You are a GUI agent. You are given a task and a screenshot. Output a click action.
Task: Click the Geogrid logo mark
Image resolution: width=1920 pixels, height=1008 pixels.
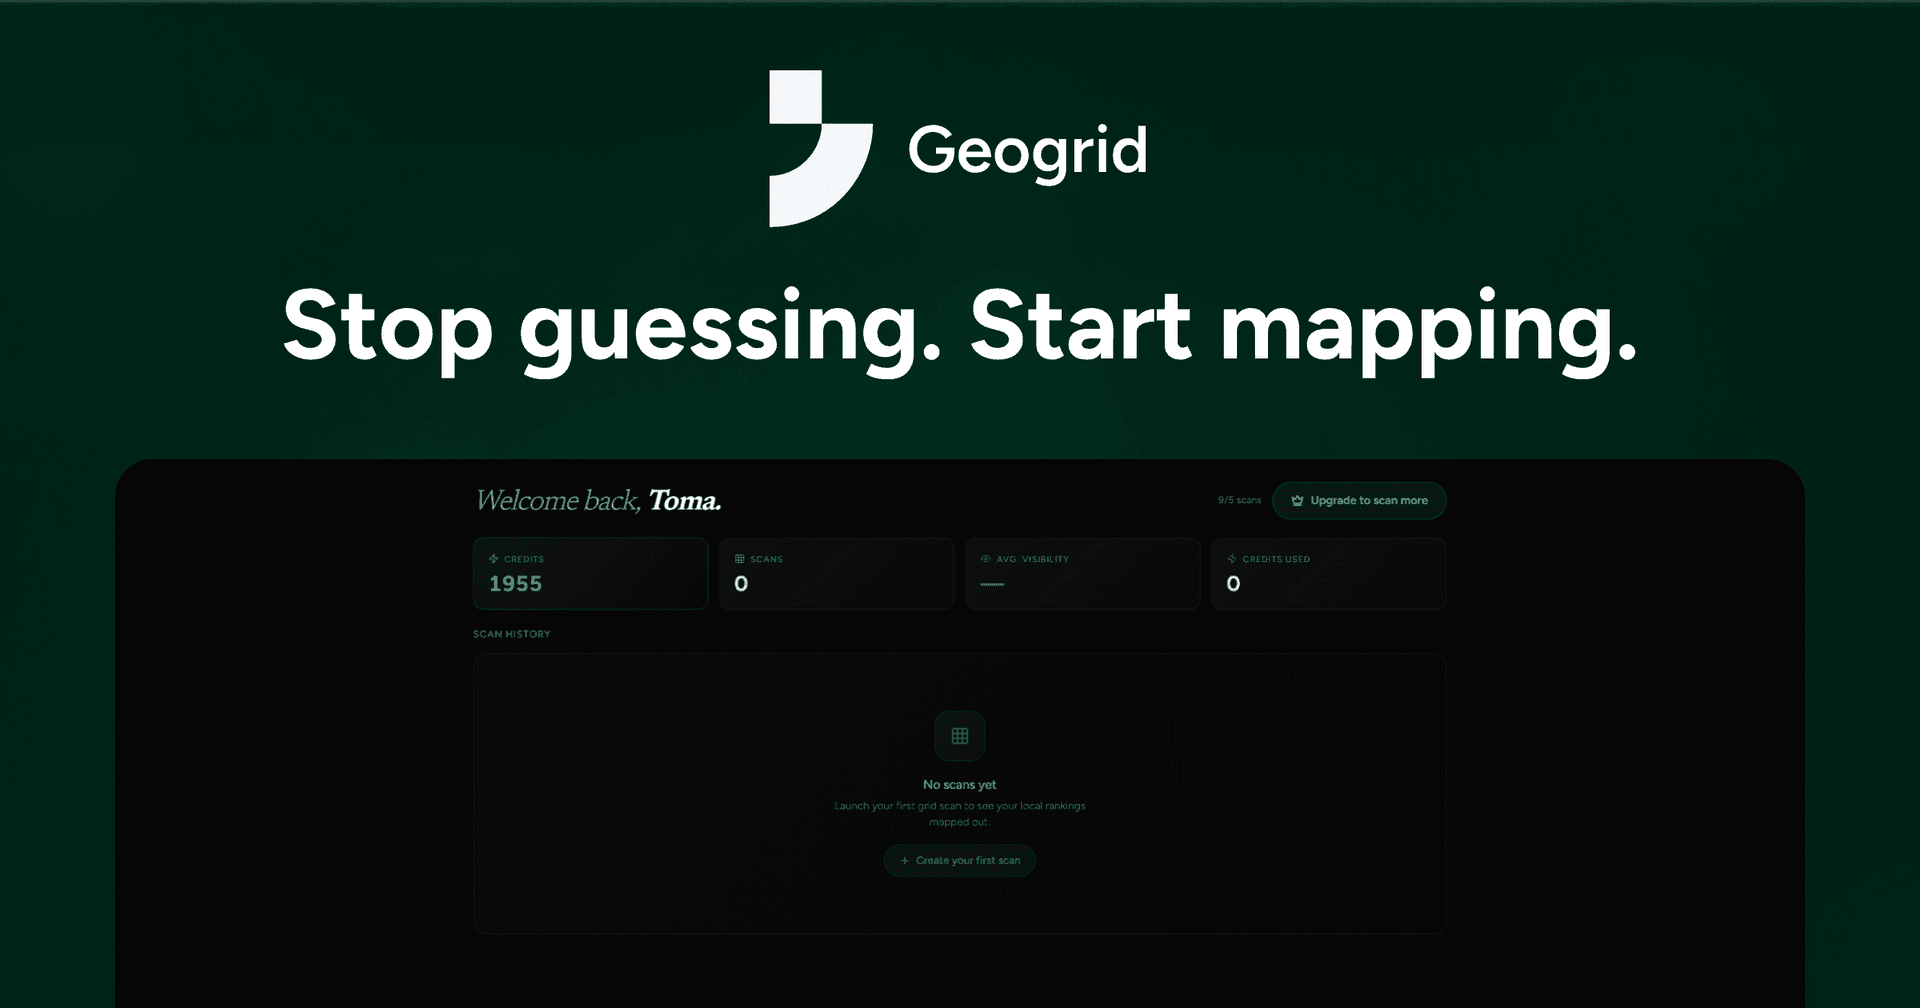click(x=820, y=148)
